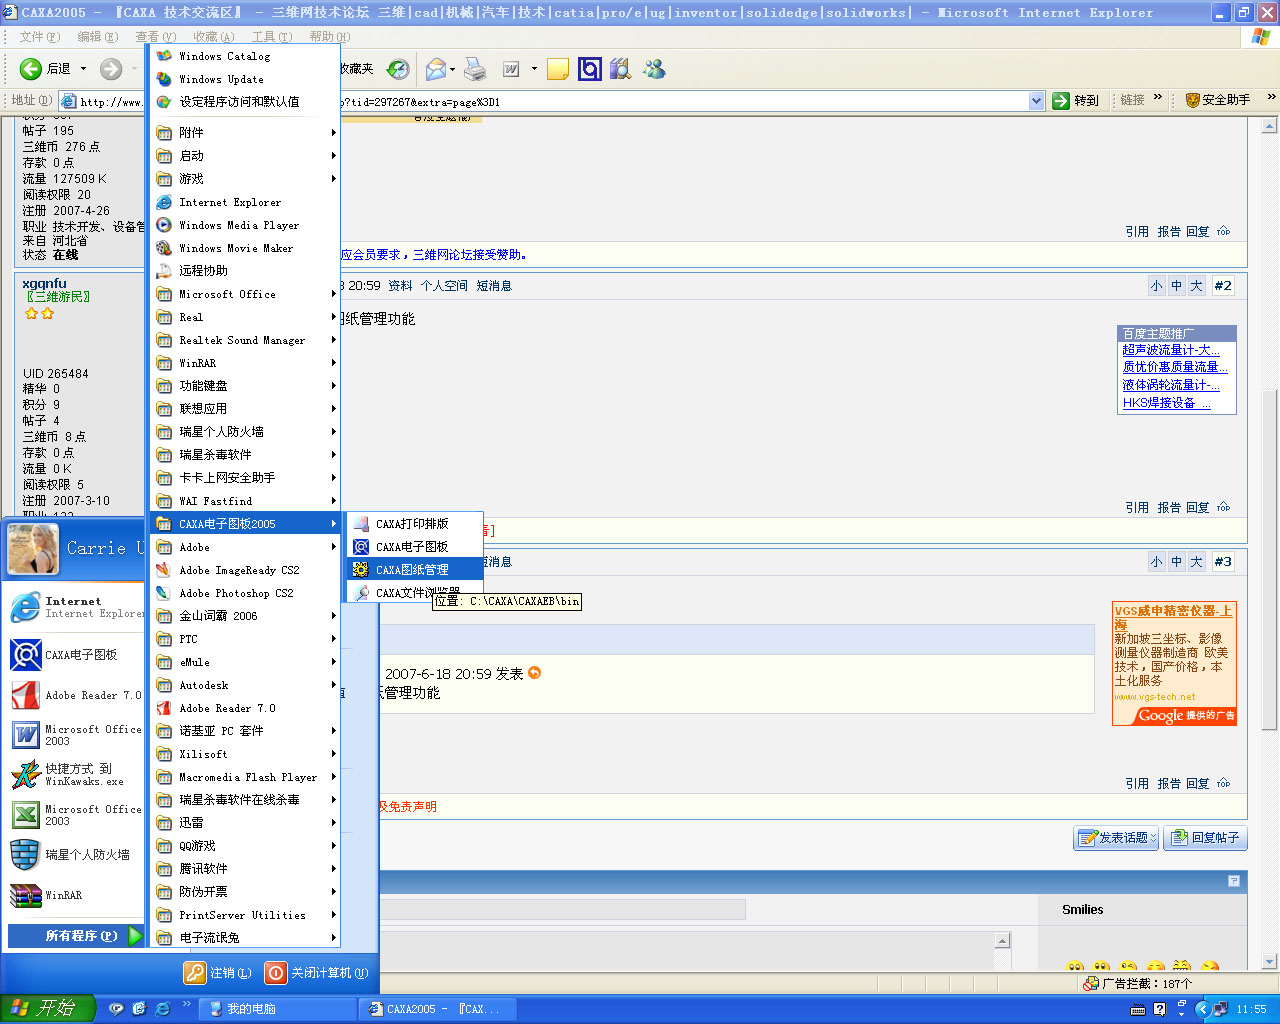This screenshot has height=1024, width=1280.
Task: Click the vertical scrollbar down arrow
Action: click(1270, 962)
